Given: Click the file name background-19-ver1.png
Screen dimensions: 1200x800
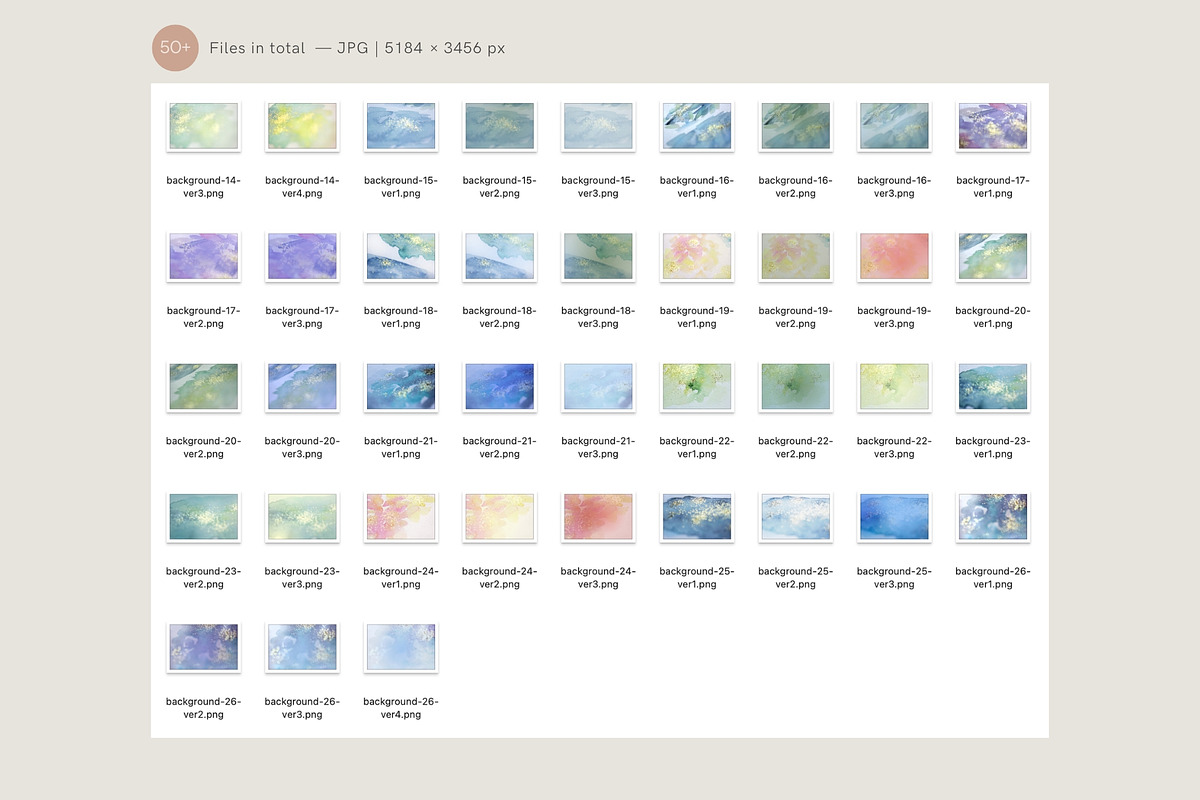Looking at the screenshot, I should click(697, 317).
